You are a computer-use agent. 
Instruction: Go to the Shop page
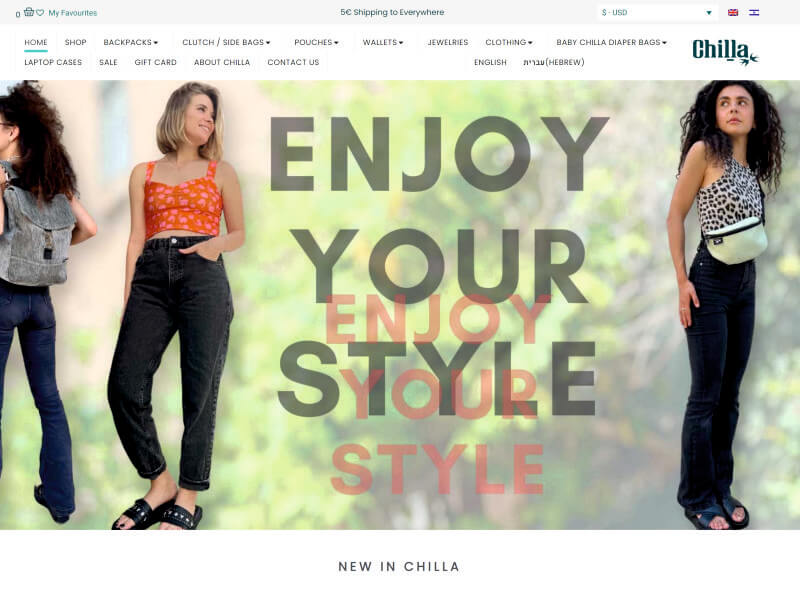tap(76, 42)
